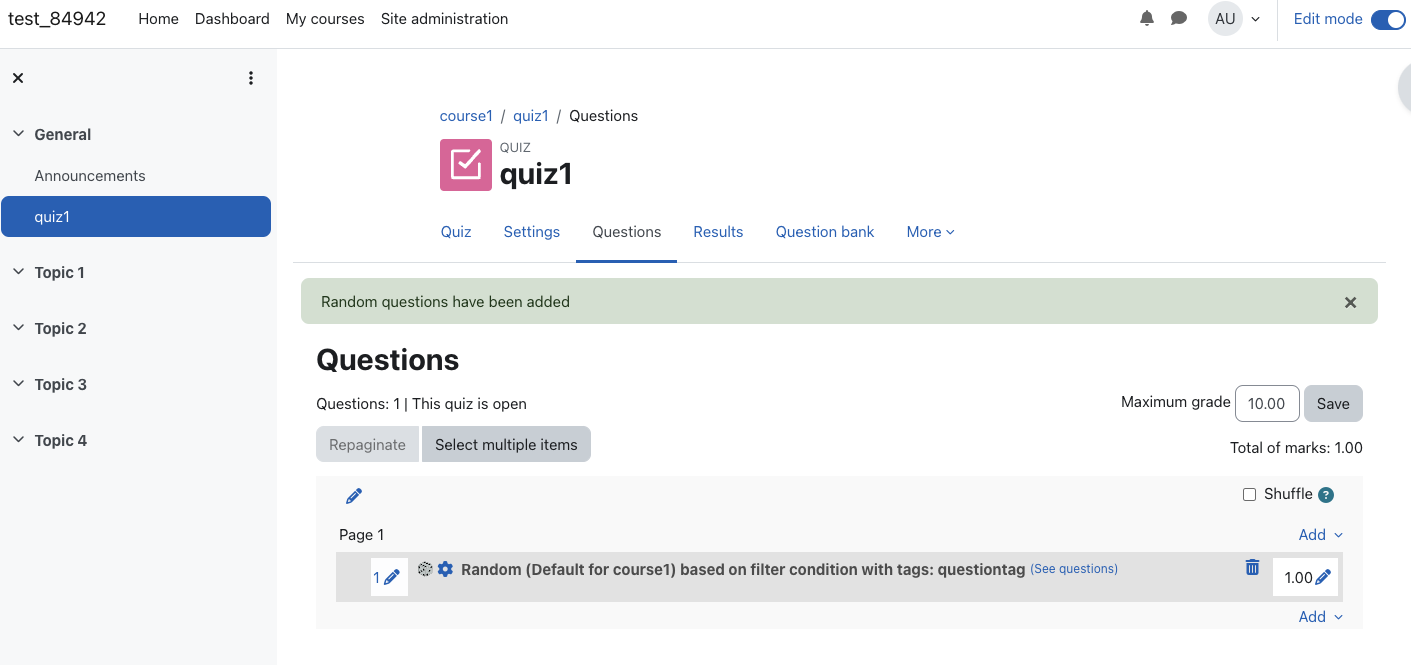Open the Results tab

pyautogui.click(x=718, y=232)
